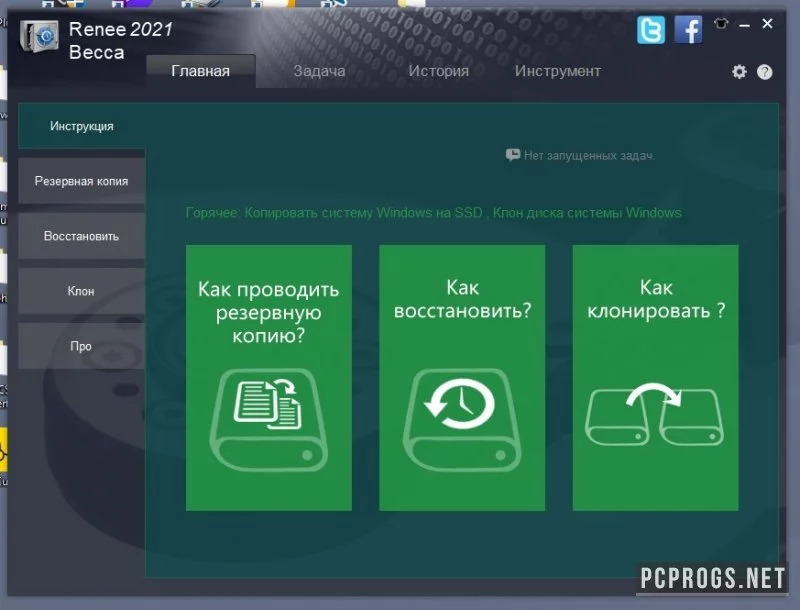Follow the 'Клон диска системы Windows' link

point(587,213)
